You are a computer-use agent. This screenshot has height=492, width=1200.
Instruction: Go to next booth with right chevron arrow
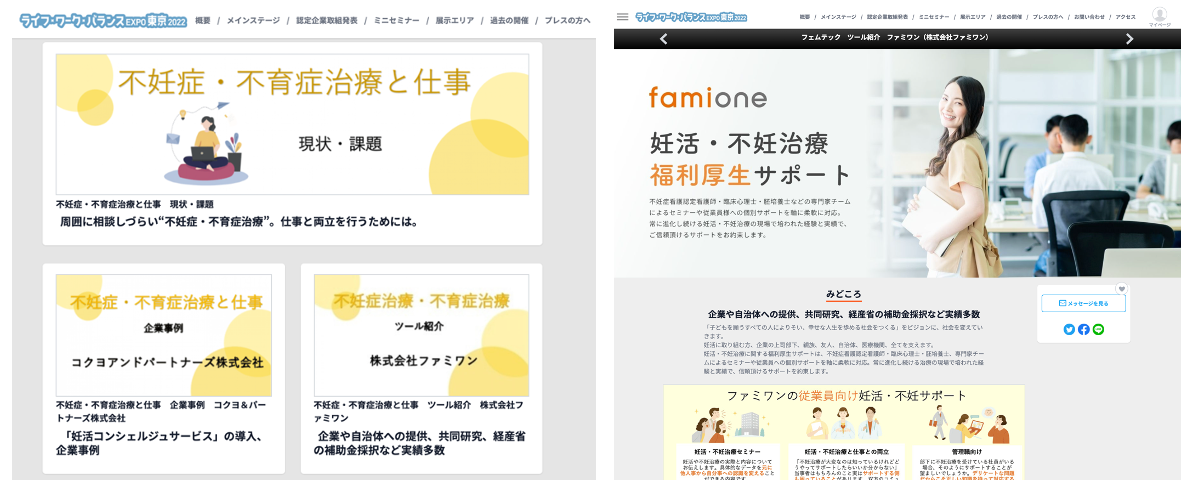click(x=1130, y=39)
